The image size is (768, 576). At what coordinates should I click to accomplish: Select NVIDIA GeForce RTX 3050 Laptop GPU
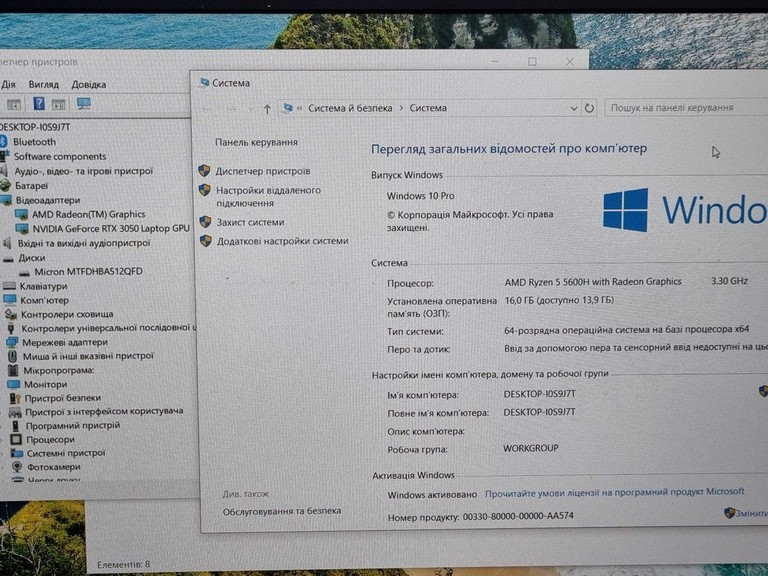111,229
